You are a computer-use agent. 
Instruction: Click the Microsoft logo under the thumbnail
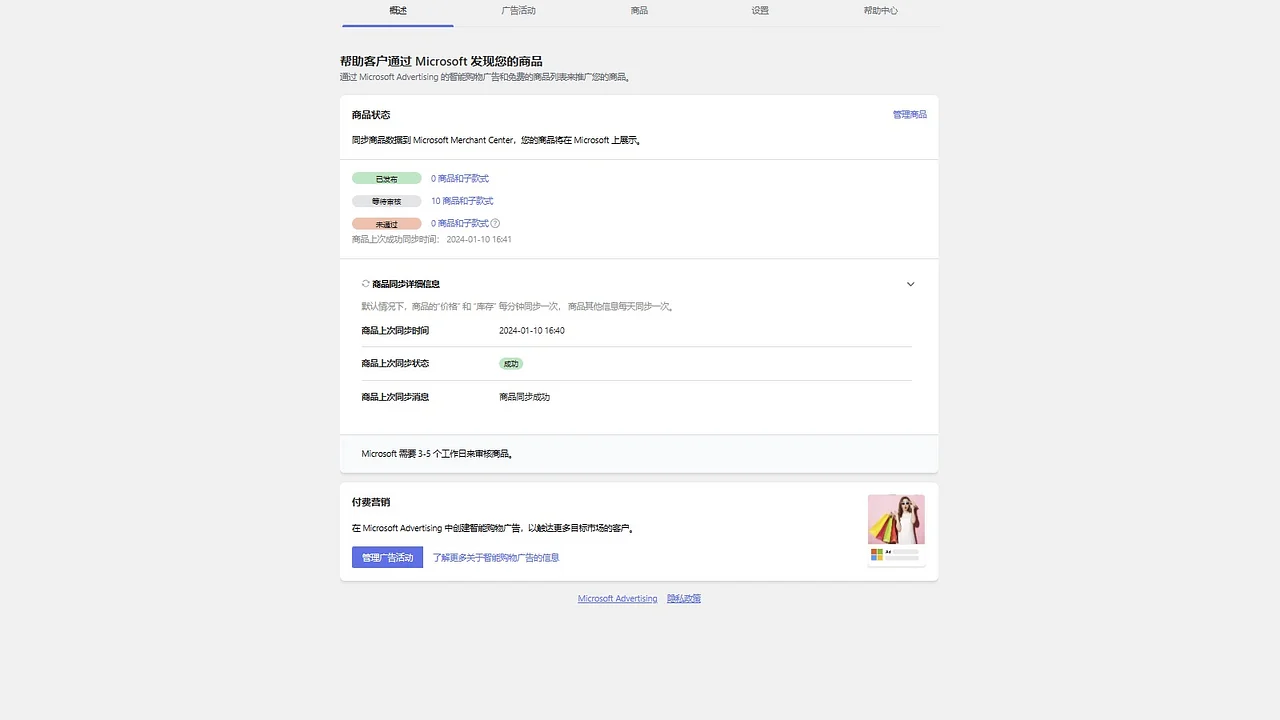coord(877,554)
